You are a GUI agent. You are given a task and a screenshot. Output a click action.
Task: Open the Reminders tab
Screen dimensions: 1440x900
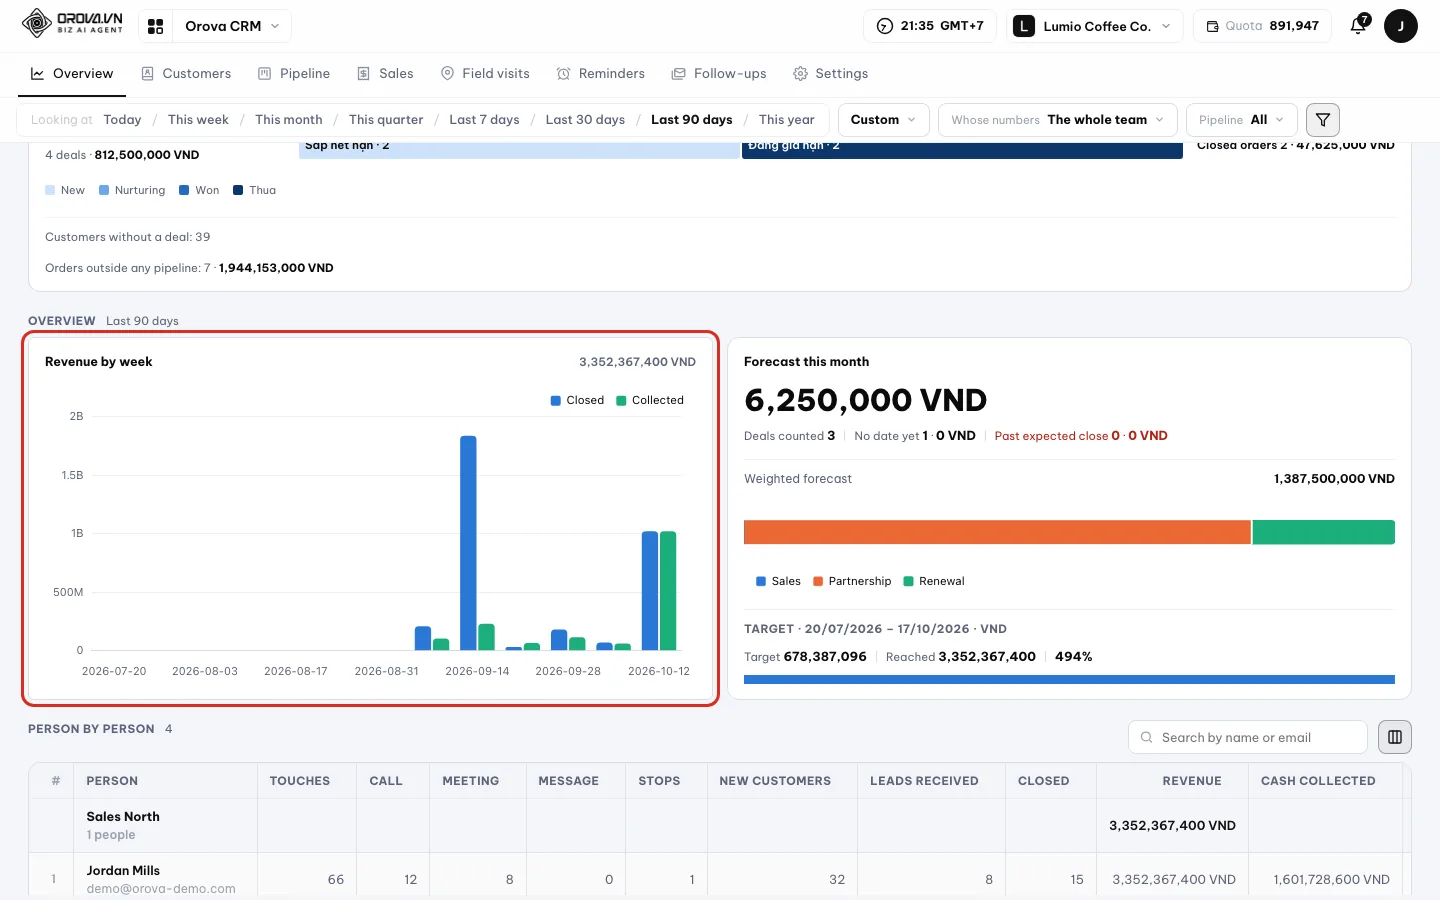[600, 74]
